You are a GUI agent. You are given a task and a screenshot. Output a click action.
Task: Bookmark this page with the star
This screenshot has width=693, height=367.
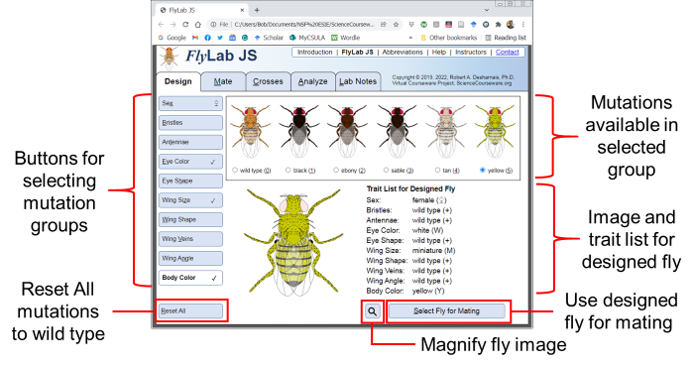coord(396,25)
